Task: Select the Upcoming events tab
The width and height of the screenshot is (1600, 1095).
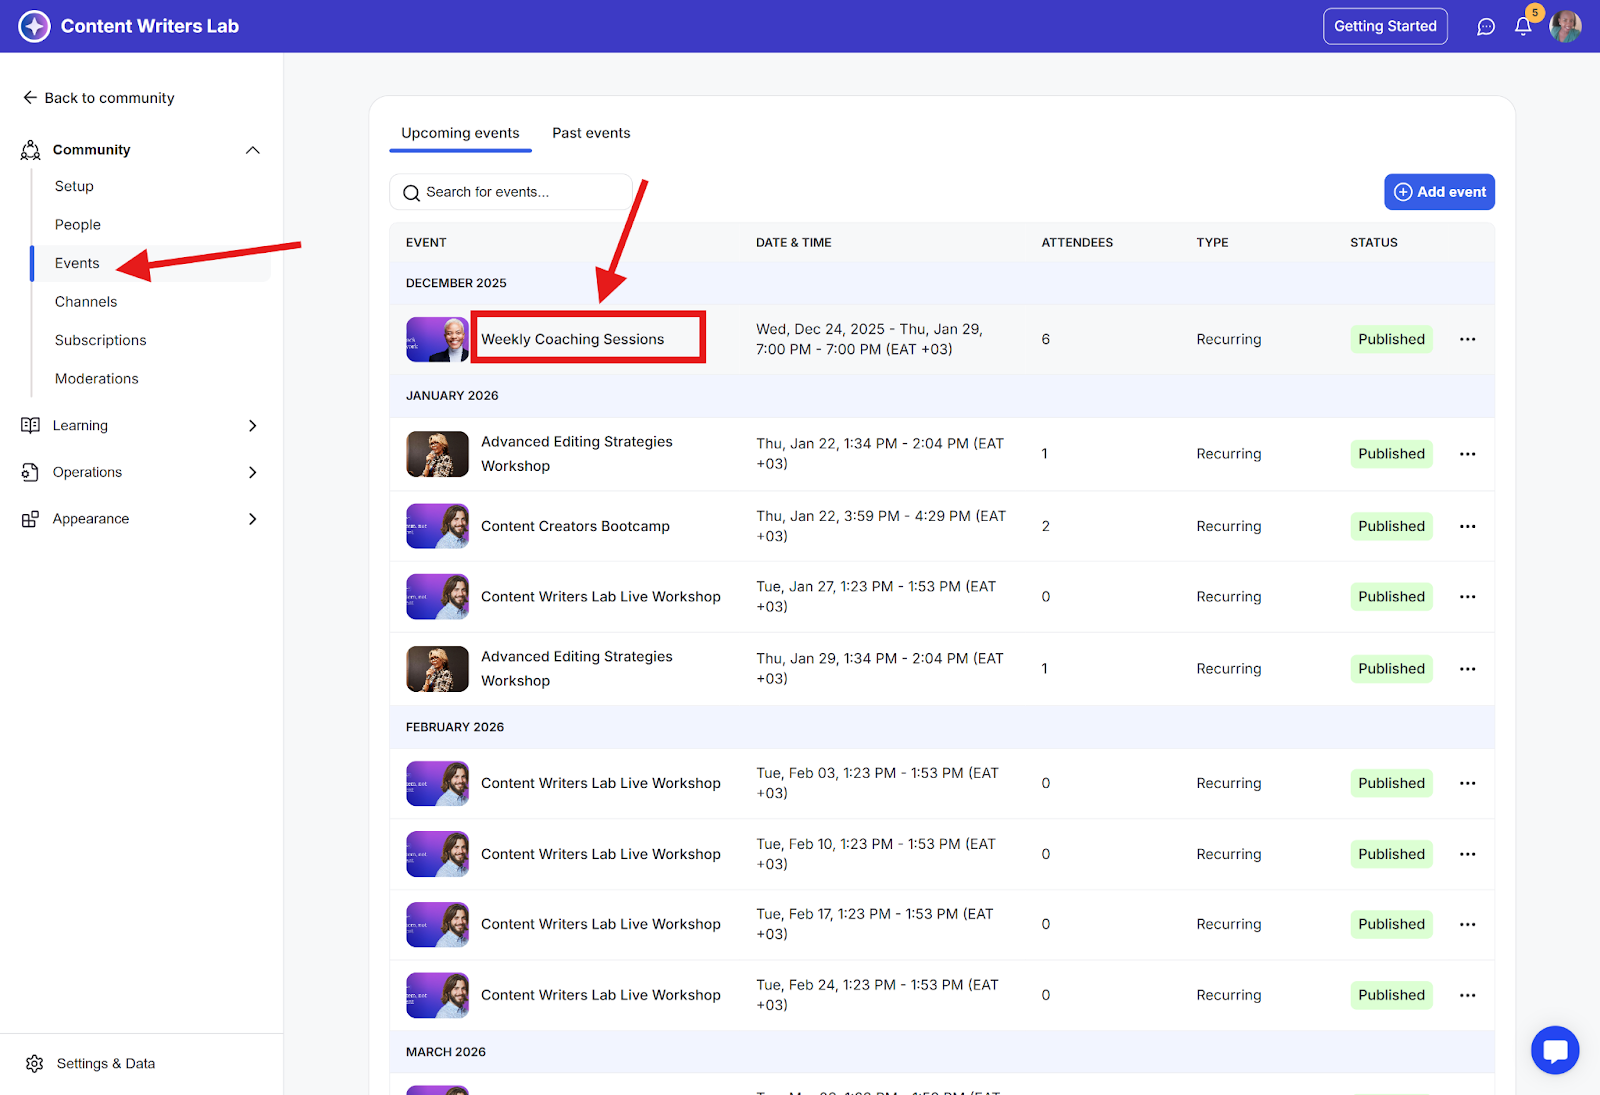Action: pos(460,133)
